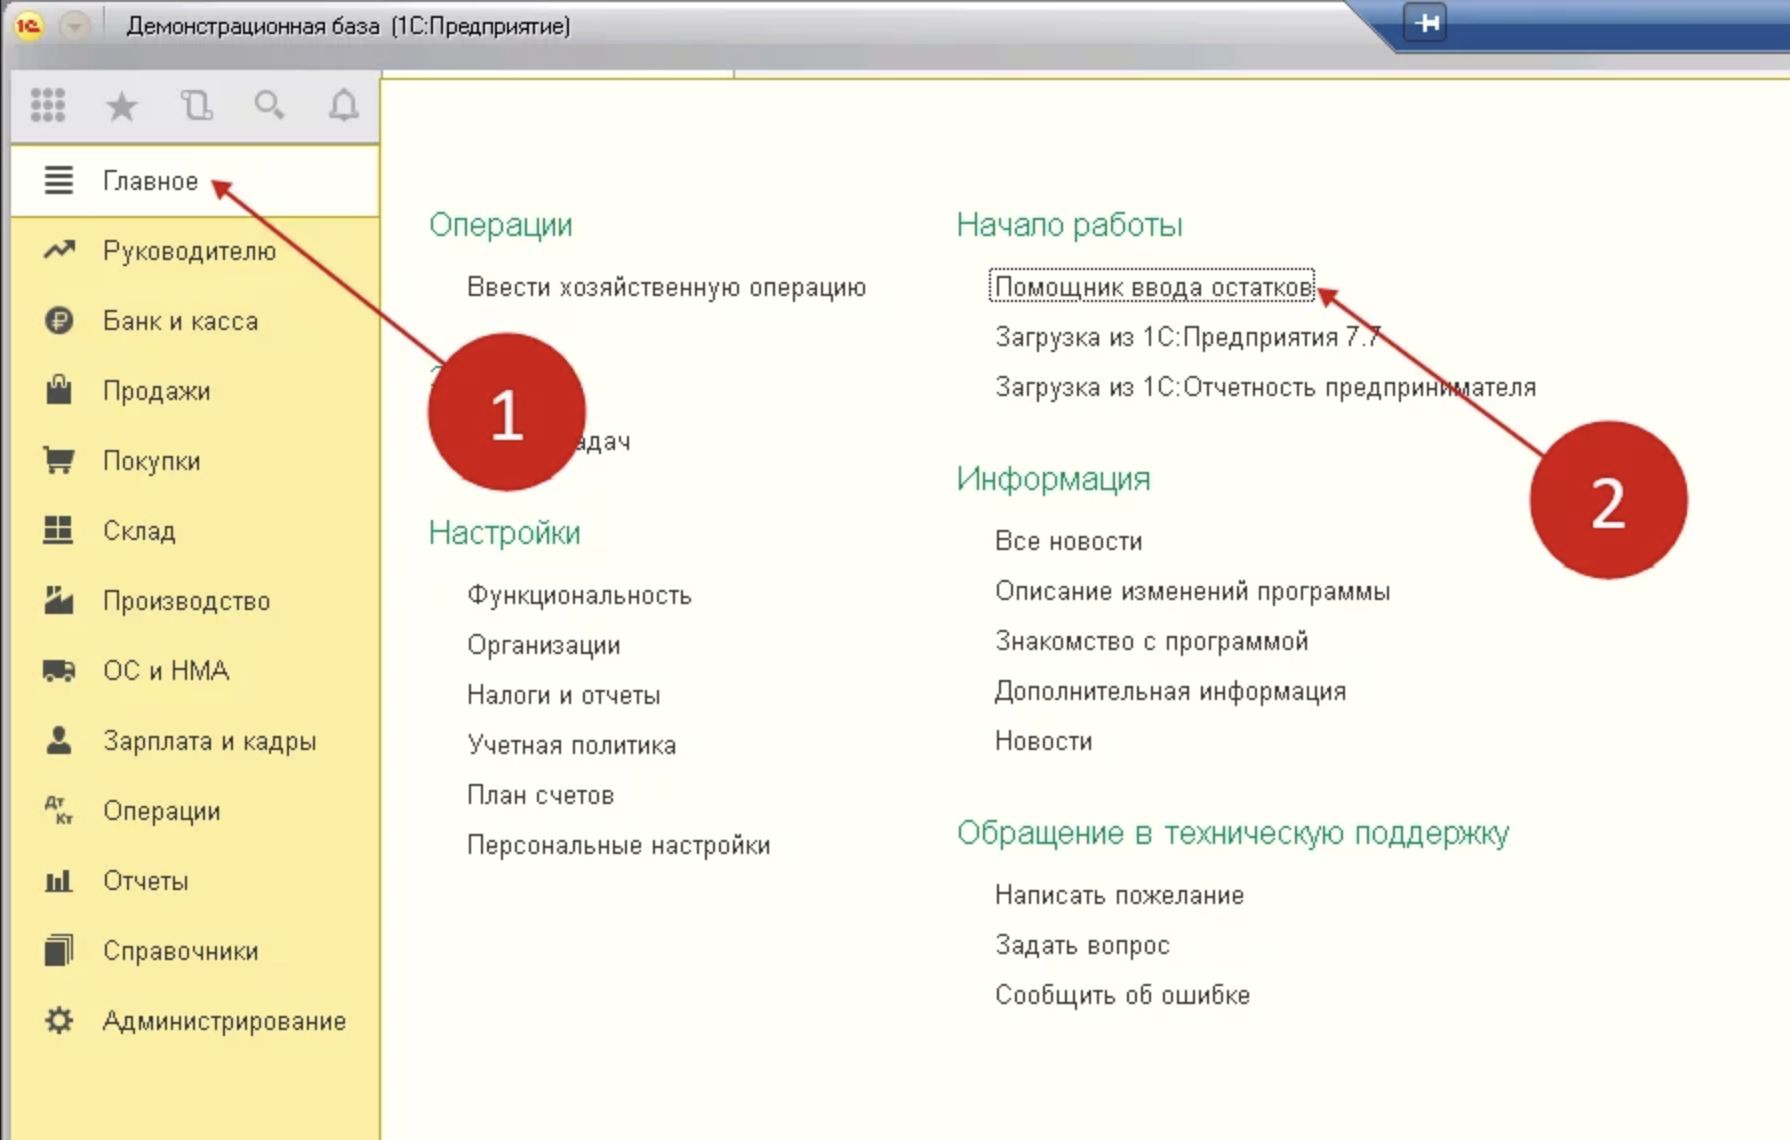Open notifications bell icon
Screen dimensions: 1790x1140
343,105
